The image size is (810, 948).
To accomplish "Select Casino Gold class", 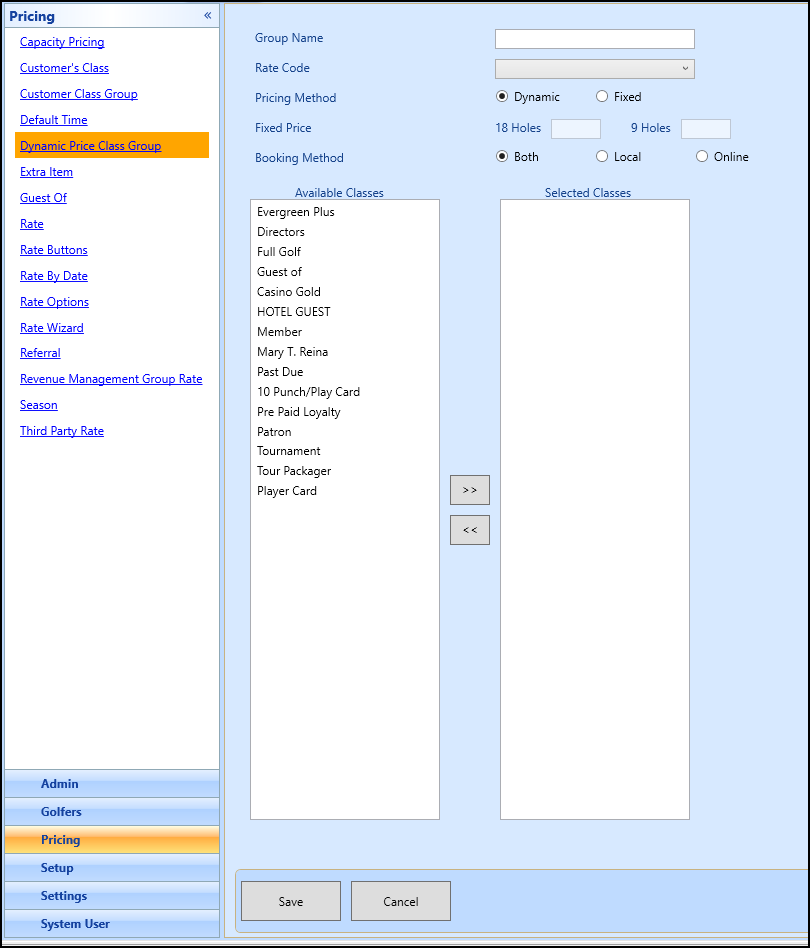I will tap(289, 291).
